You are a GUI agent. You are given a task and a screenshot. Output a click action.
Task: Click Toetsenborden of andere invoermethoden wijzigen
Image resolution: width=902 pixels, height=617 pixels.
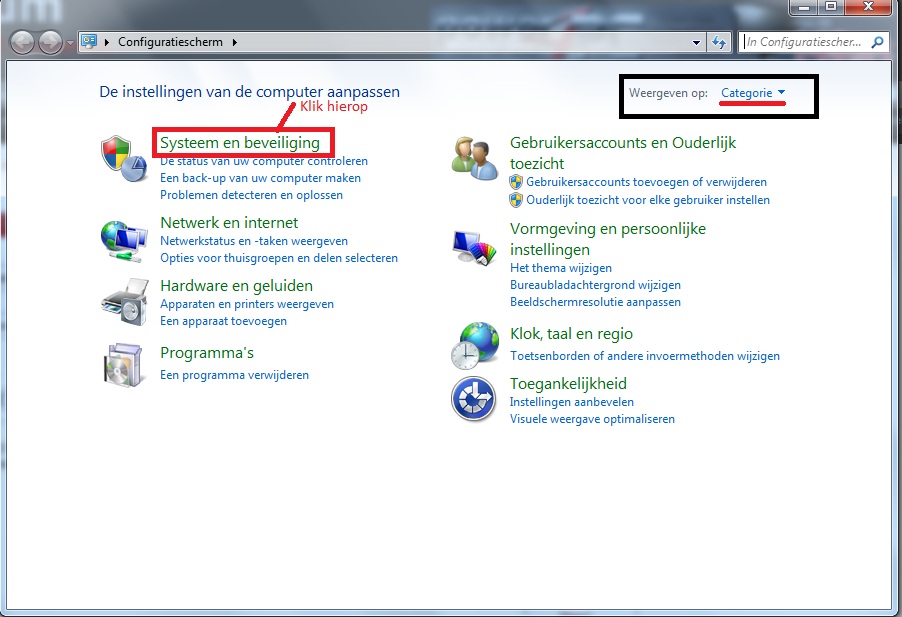pos(645,356)
